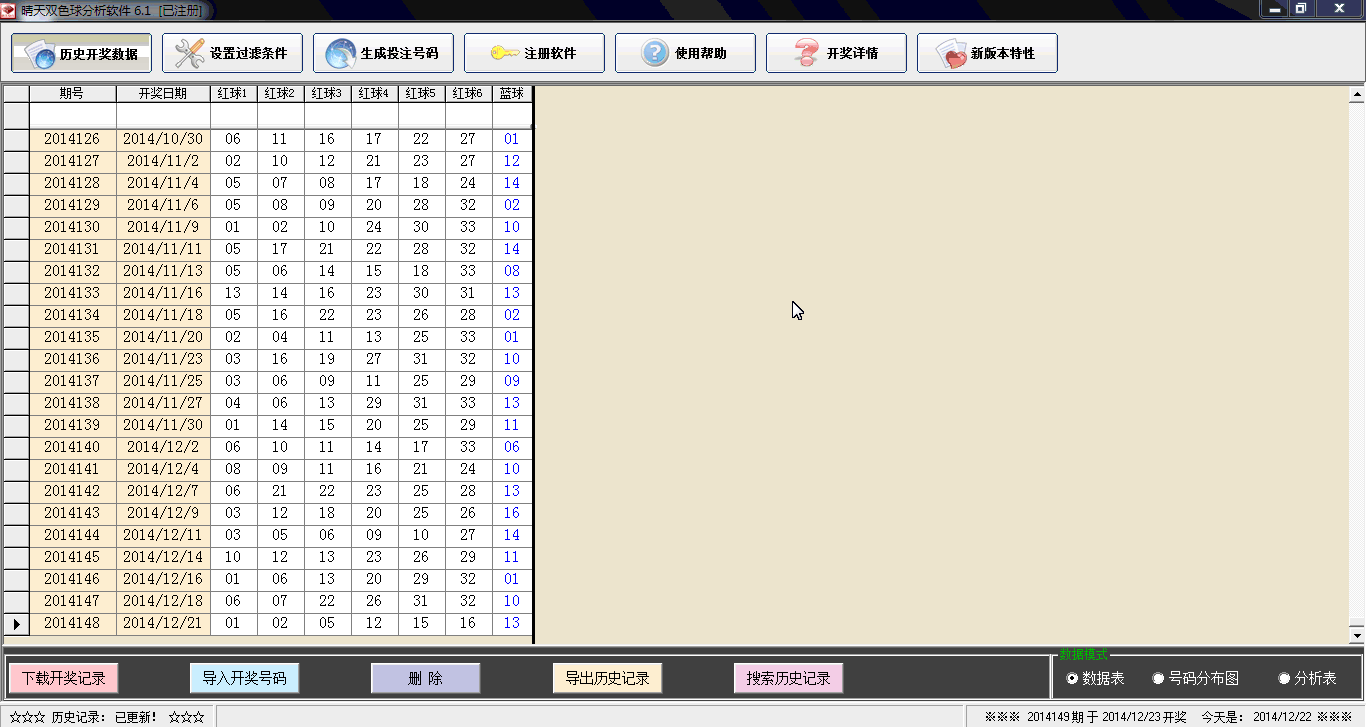The width and height of the screenshot is (1366, 727).
Task: Search records with 搜索历史记录
Action: (x=788, y=677)
